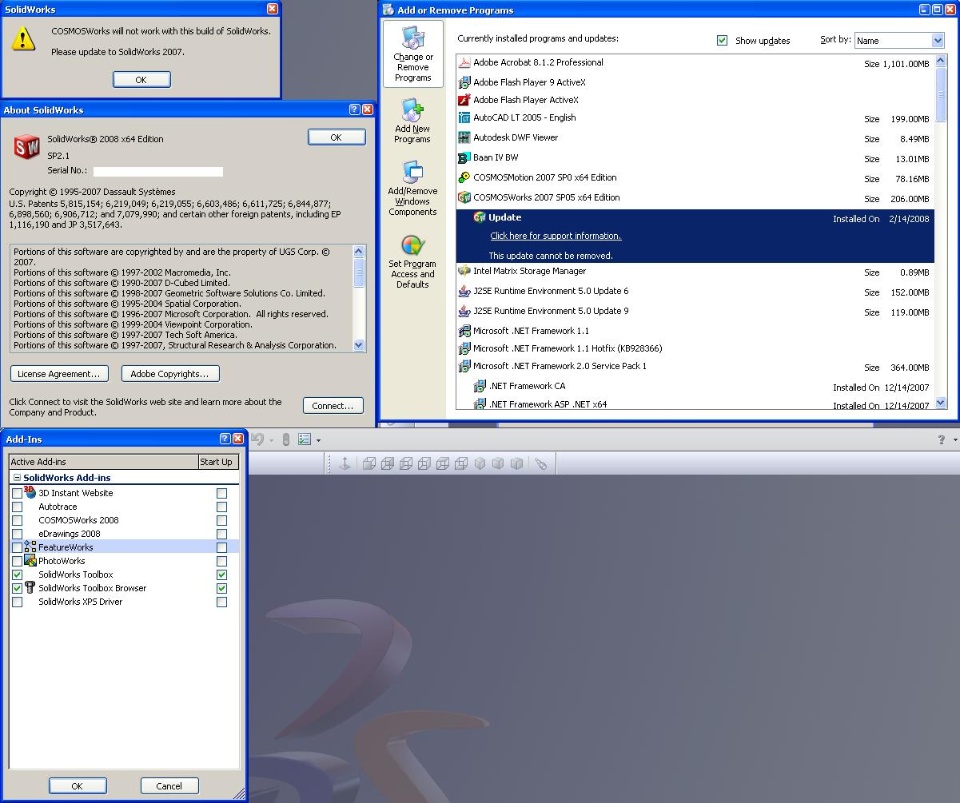Enable the eDrawings 2008 active add-in checkbox
Screen dimensions: 960x803
click(x=17, y=534)
